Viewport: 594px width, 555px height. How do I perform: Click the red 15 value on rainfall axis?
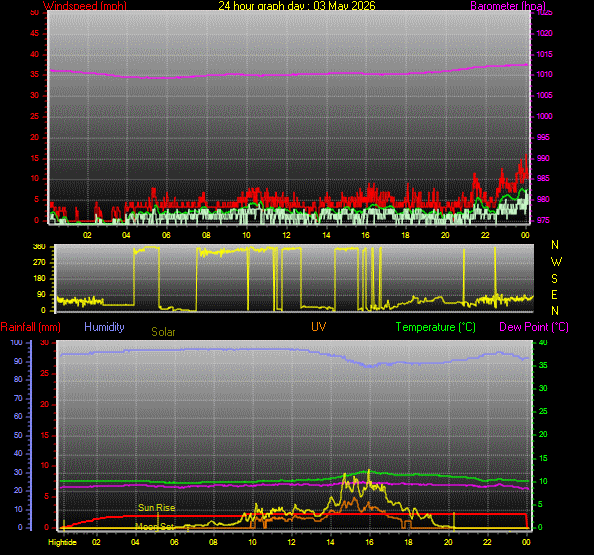point(45,435)
